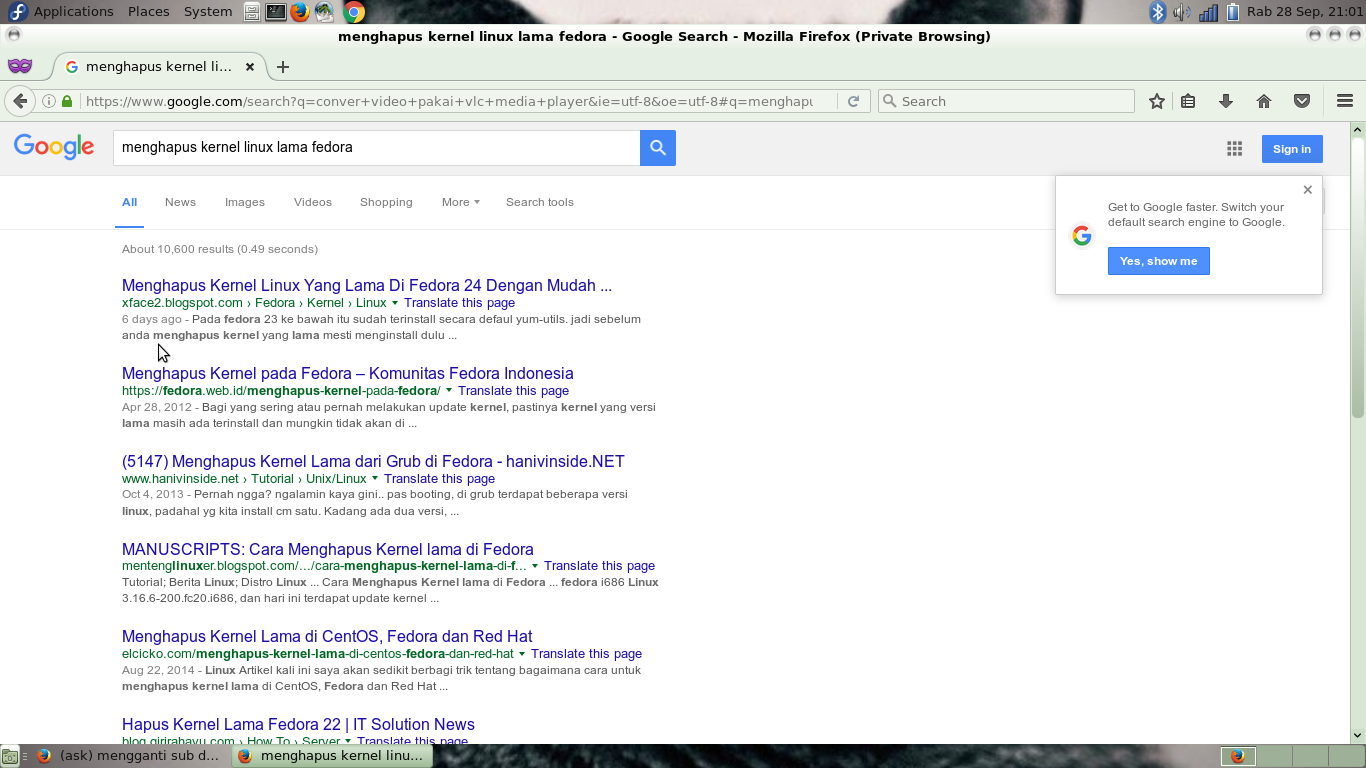Click the 'Yes, show me' button
The width and height of the screenshot is (1366, 768).
(1159, 261)
